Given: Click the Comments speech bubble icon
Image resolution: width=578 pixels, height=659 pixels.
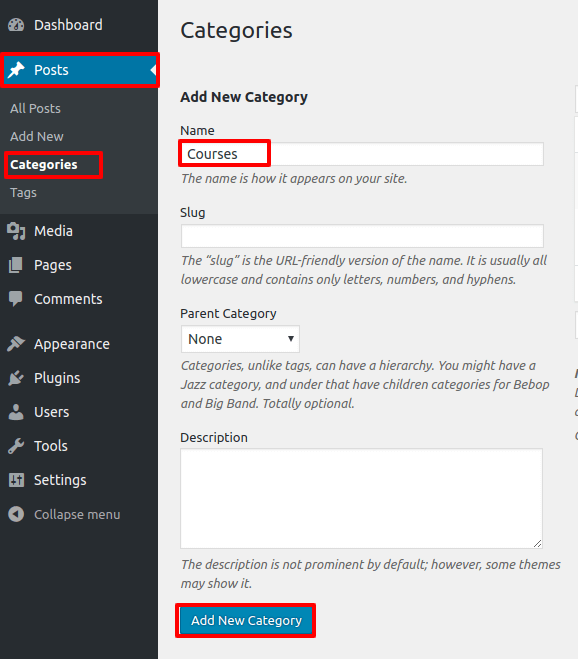Looking at the screenshot, I should pos(16,299).
